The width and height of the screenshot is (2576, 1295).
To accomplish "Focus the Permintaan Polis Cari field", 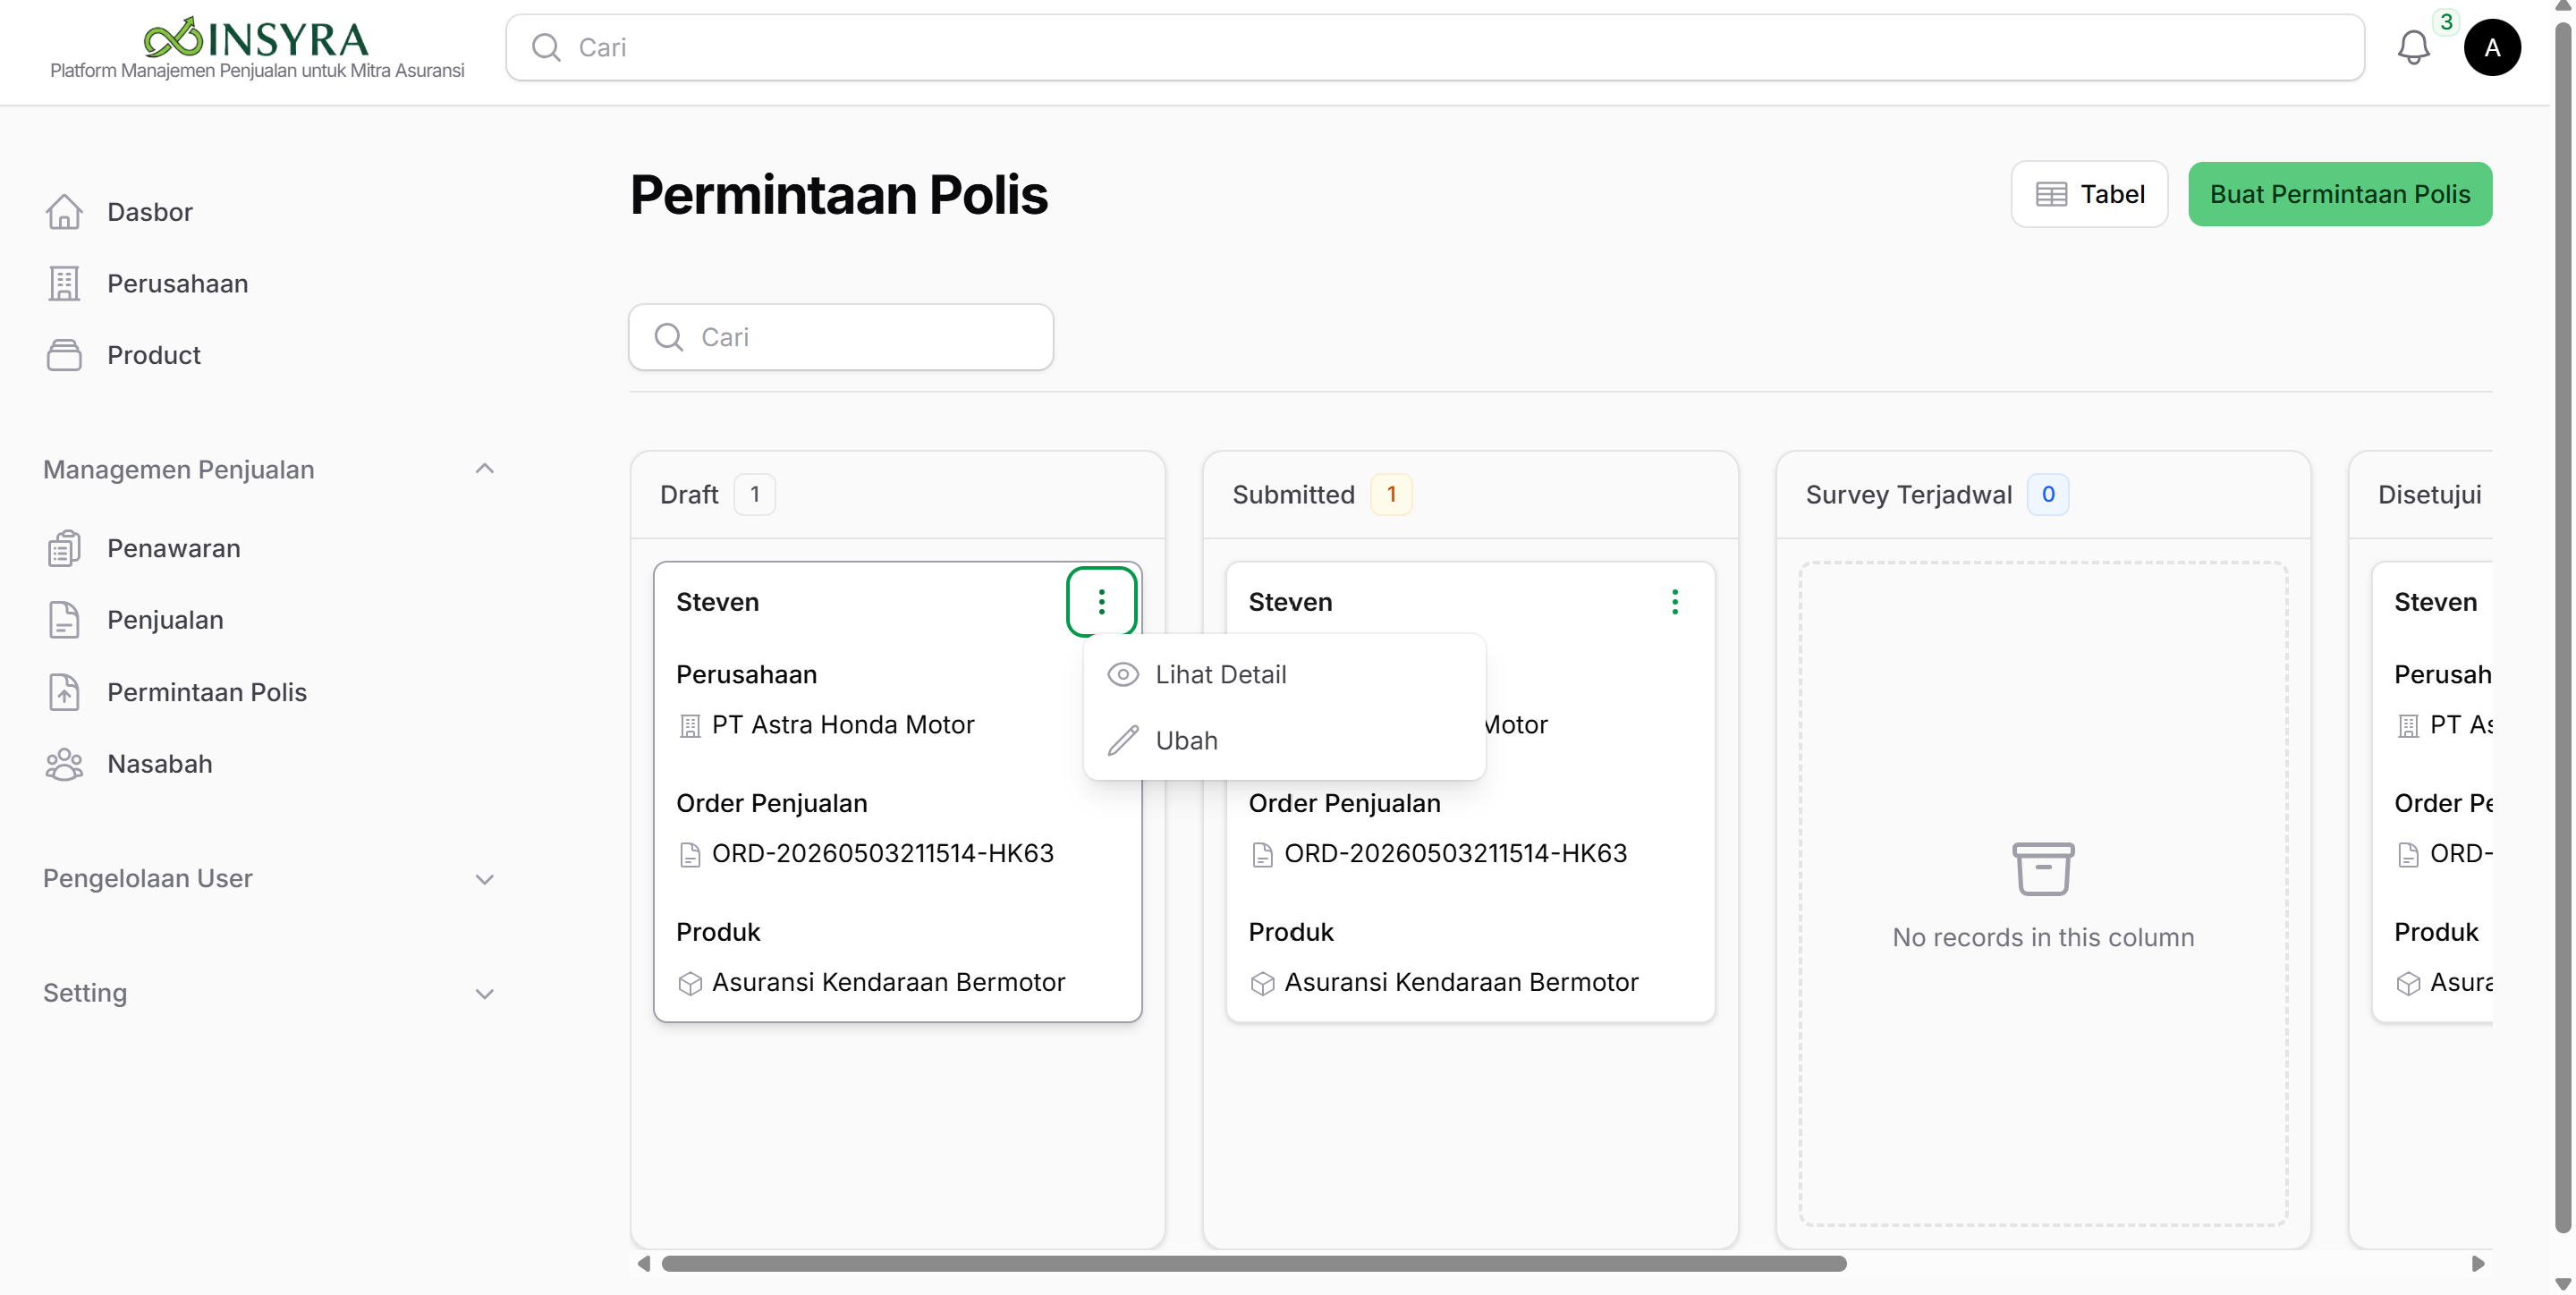I will [840, 337].
